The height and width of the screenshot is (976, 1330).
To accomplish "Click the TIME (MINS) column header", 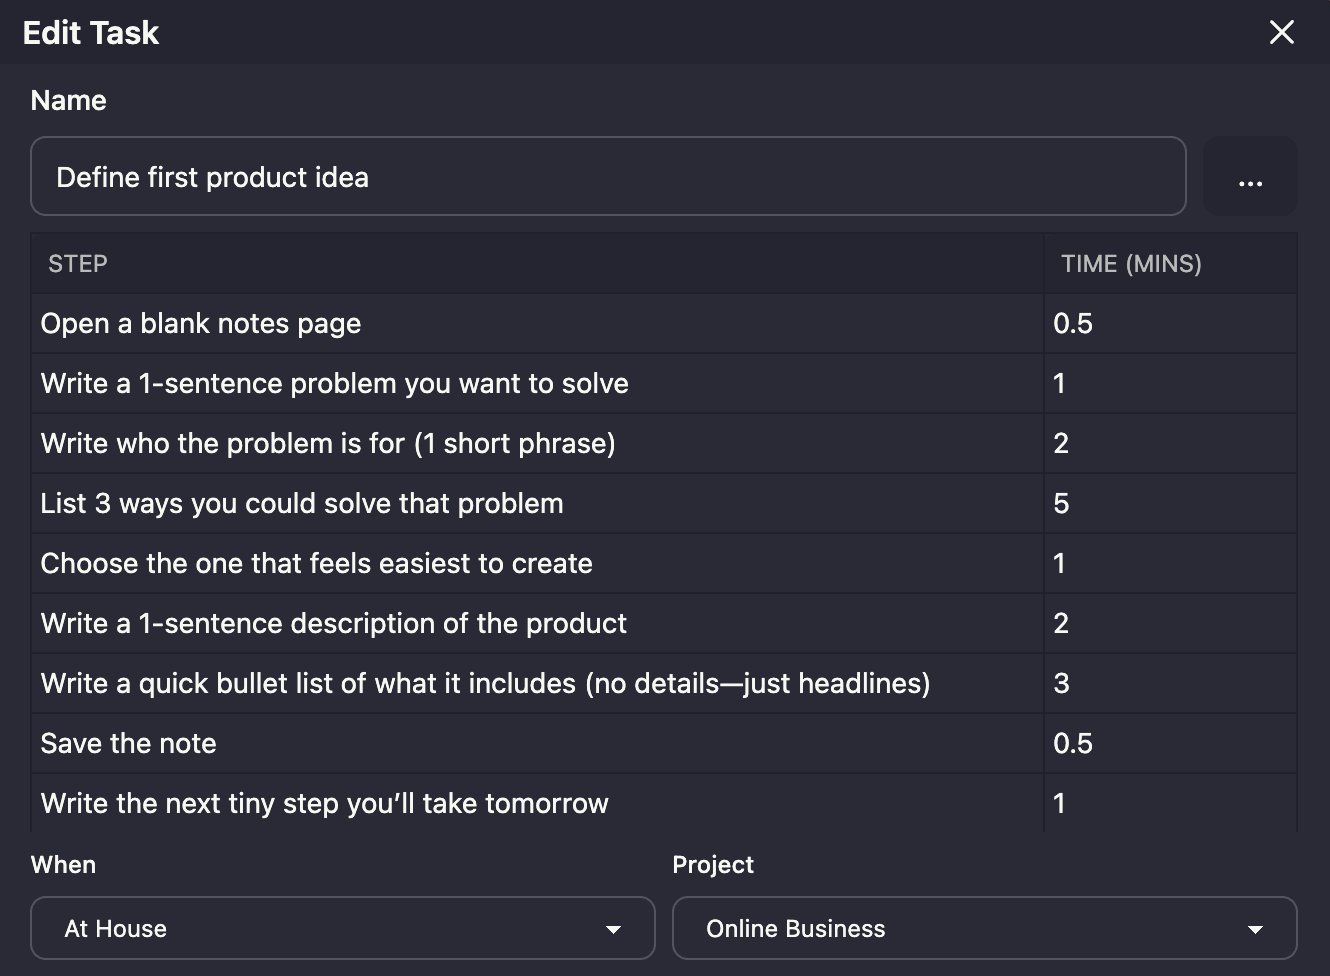I will [1131, 264].
